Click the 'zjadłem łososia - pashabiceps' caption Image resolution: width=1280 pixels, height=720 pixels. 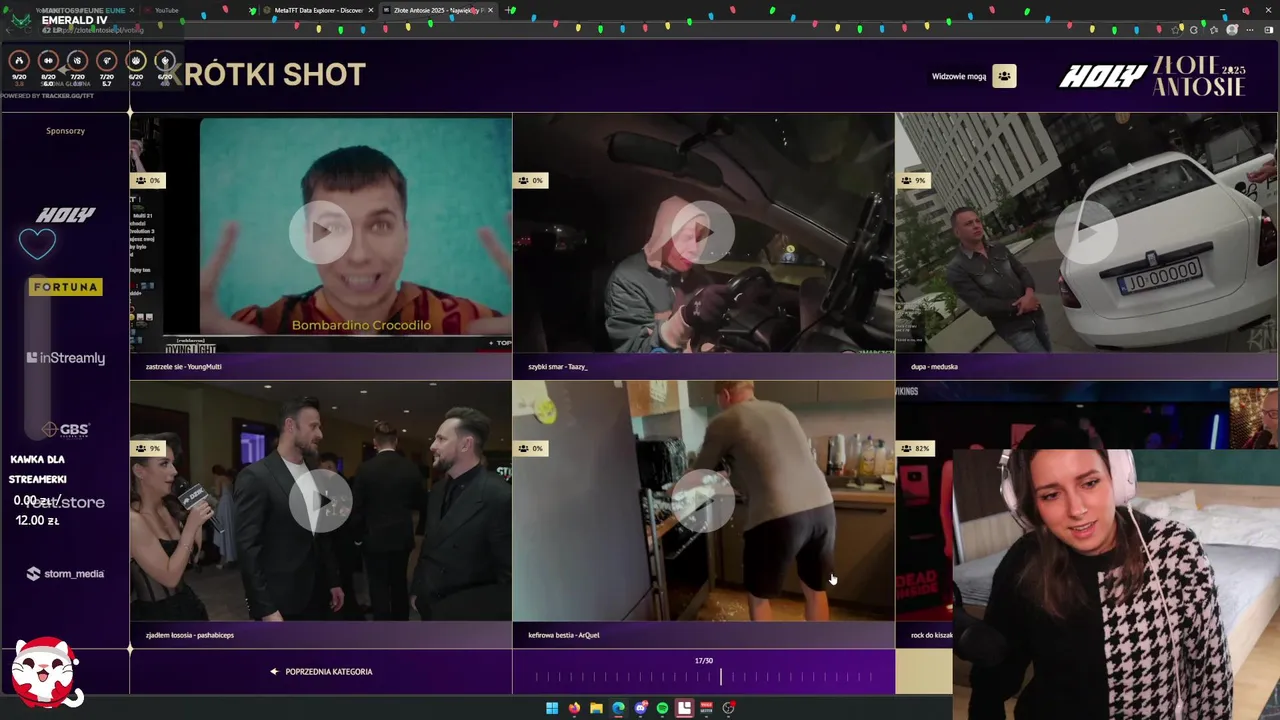pos(190,635)
